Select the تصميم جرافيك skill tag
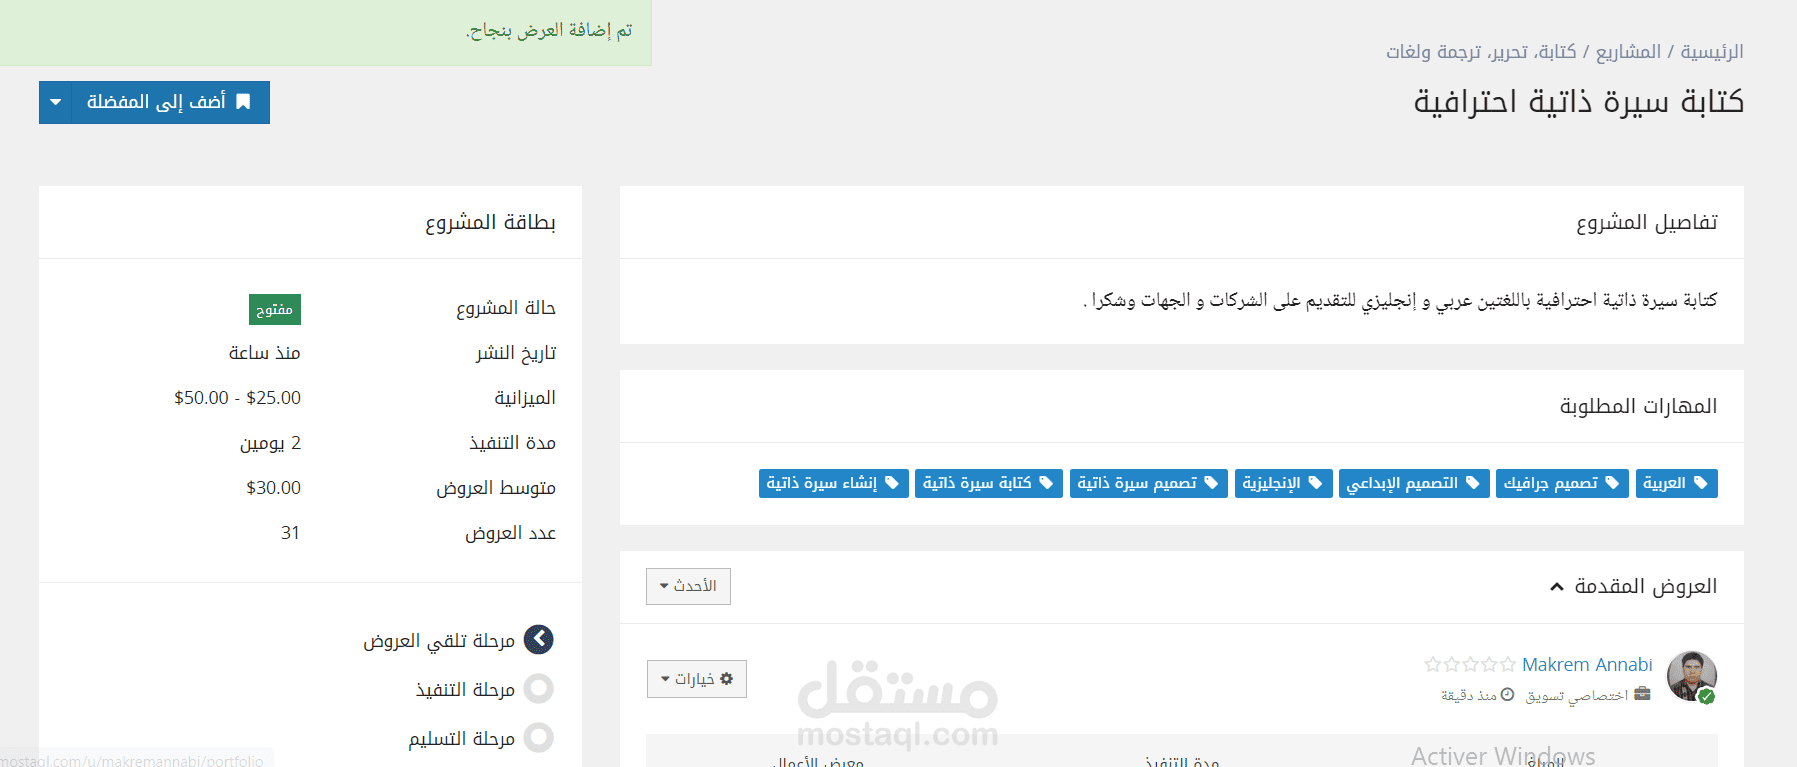1797x767 pixels. click(x=1562, y=483)
